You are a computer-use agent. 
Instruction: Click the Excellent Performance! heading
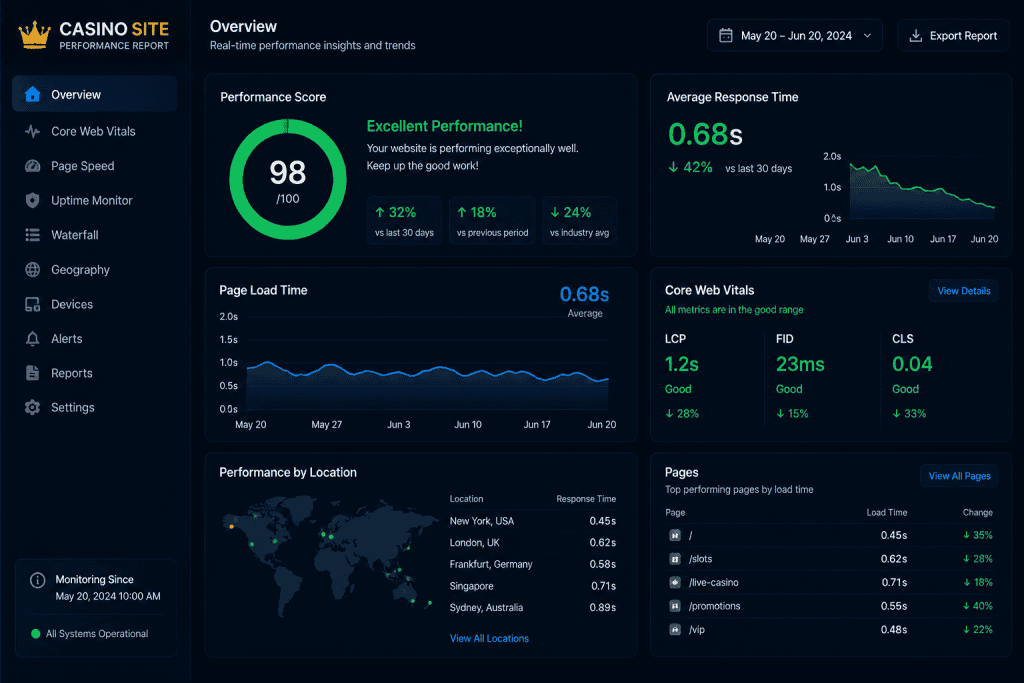click(x=444, y=126)
